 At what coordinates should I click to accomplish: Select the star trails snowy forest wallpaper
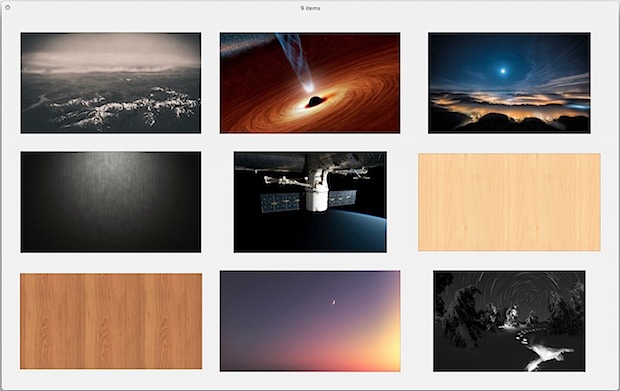pos(509,321)
